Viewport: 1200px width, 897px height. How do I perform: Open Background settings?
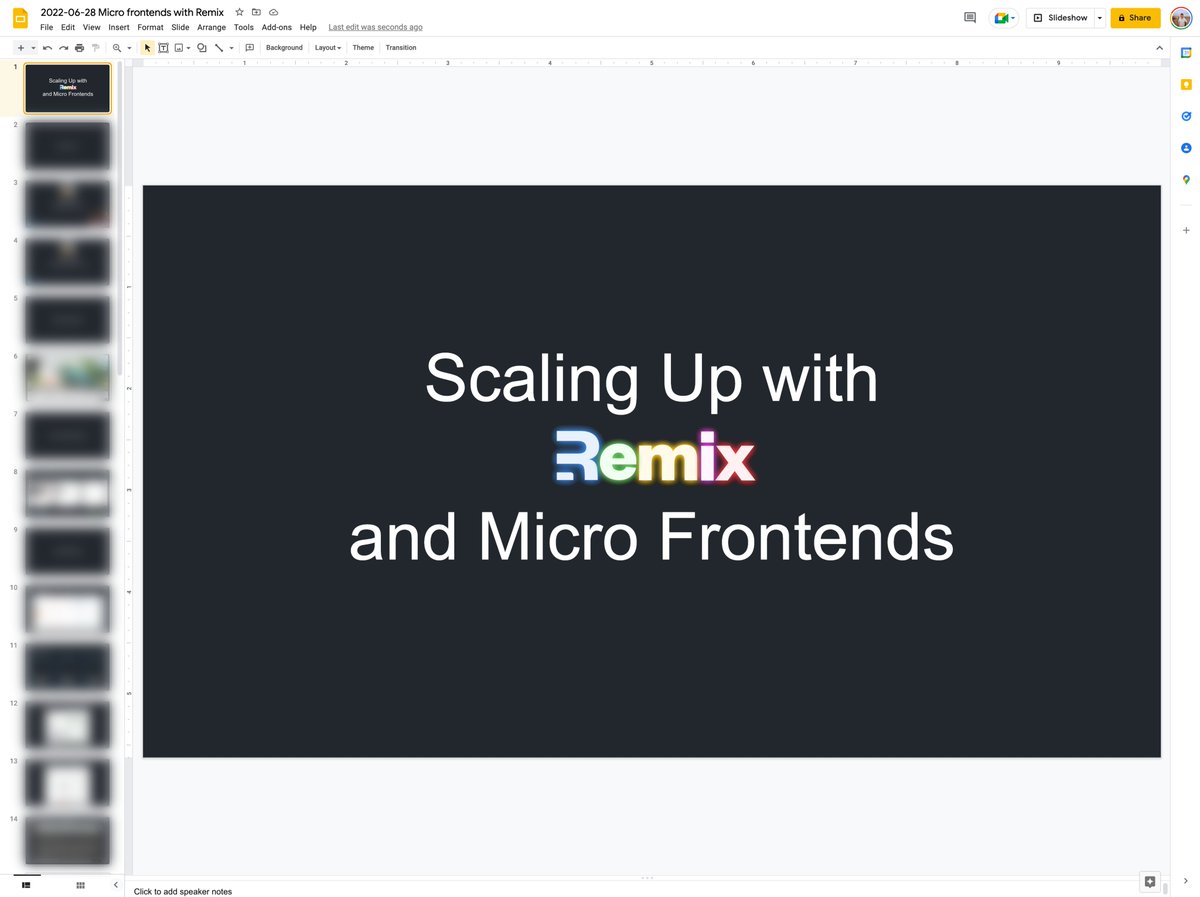coord(284,48)
